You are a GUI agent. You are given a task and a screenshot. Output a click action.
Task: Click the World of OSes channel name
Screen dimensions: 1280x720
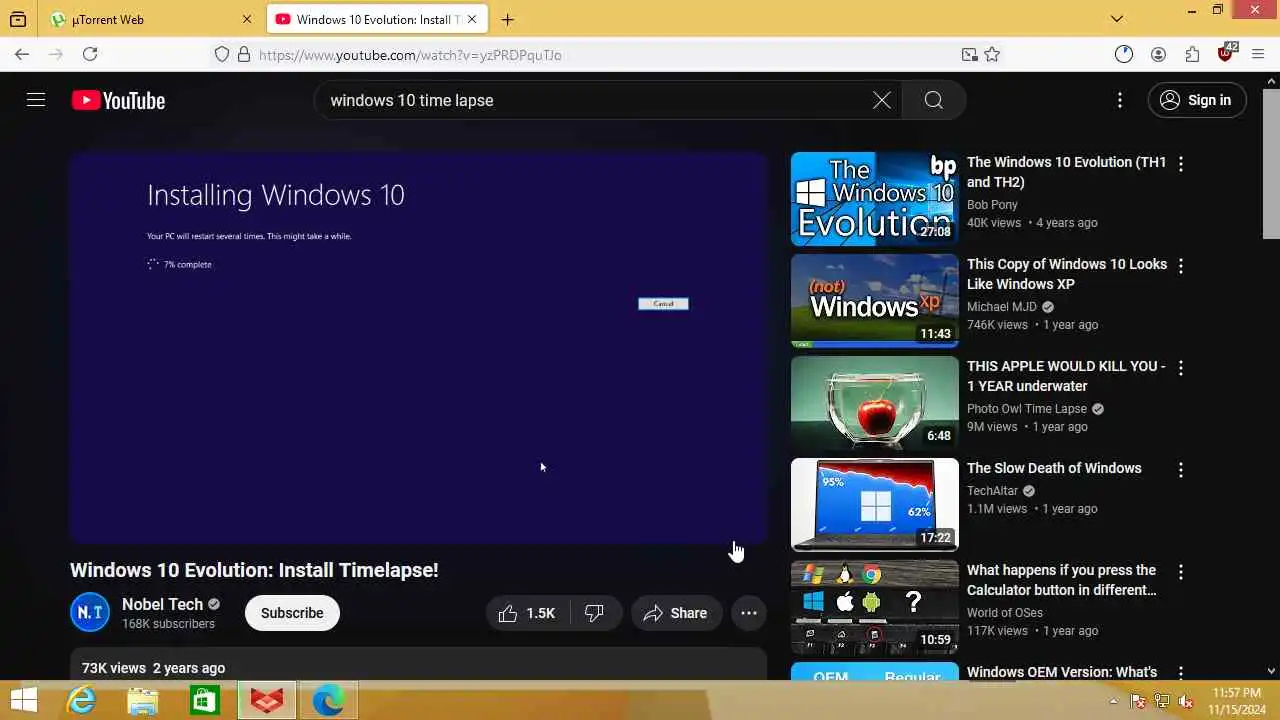coord(1005,613)
